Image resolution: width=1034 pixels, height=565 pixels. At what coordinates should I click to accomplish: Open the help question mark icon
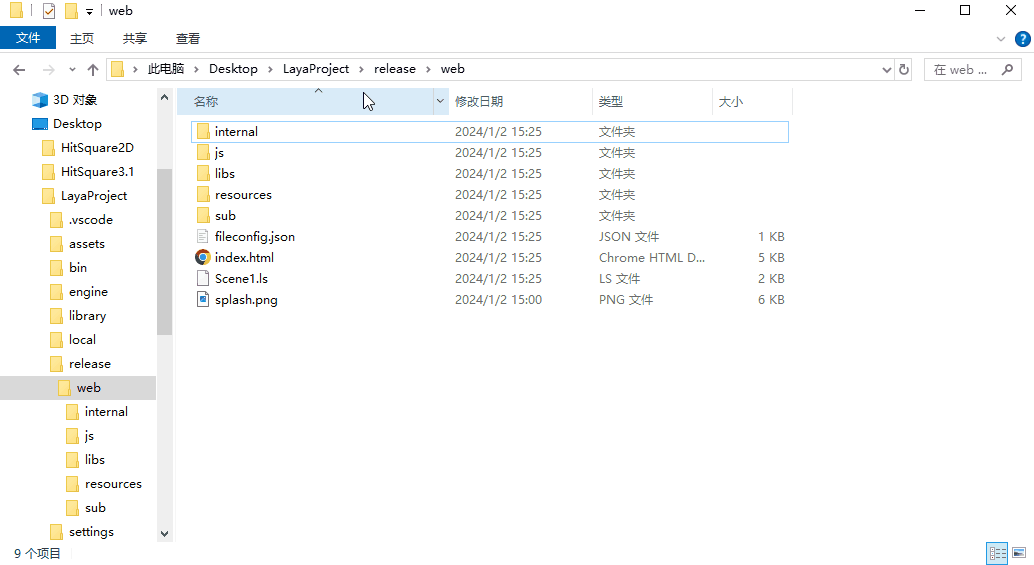click(x=1022, y=39)
